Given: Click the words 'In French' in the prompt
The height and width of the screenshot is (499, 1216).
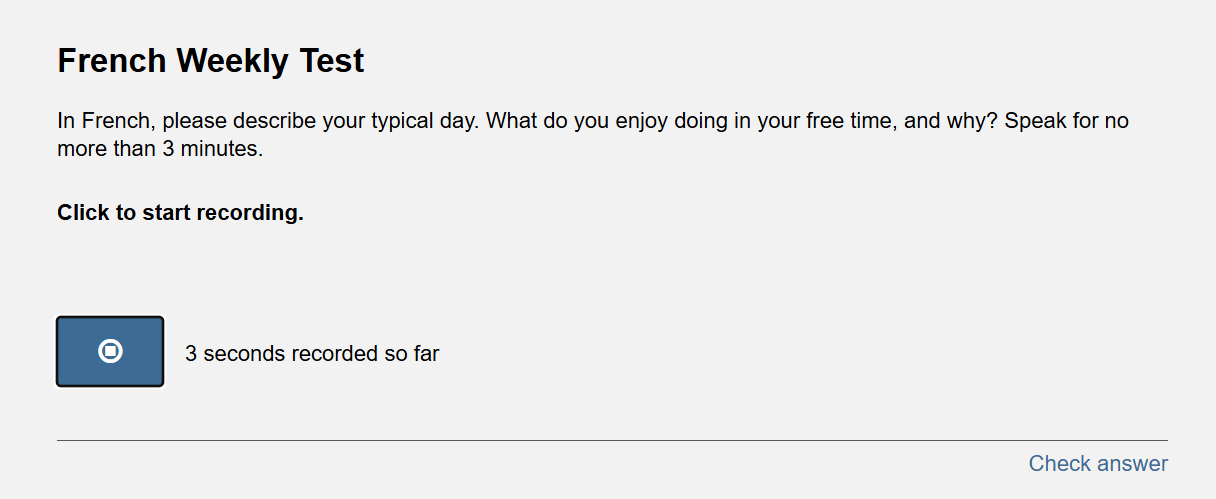Looking at the screenshot, I should point(106,122).
